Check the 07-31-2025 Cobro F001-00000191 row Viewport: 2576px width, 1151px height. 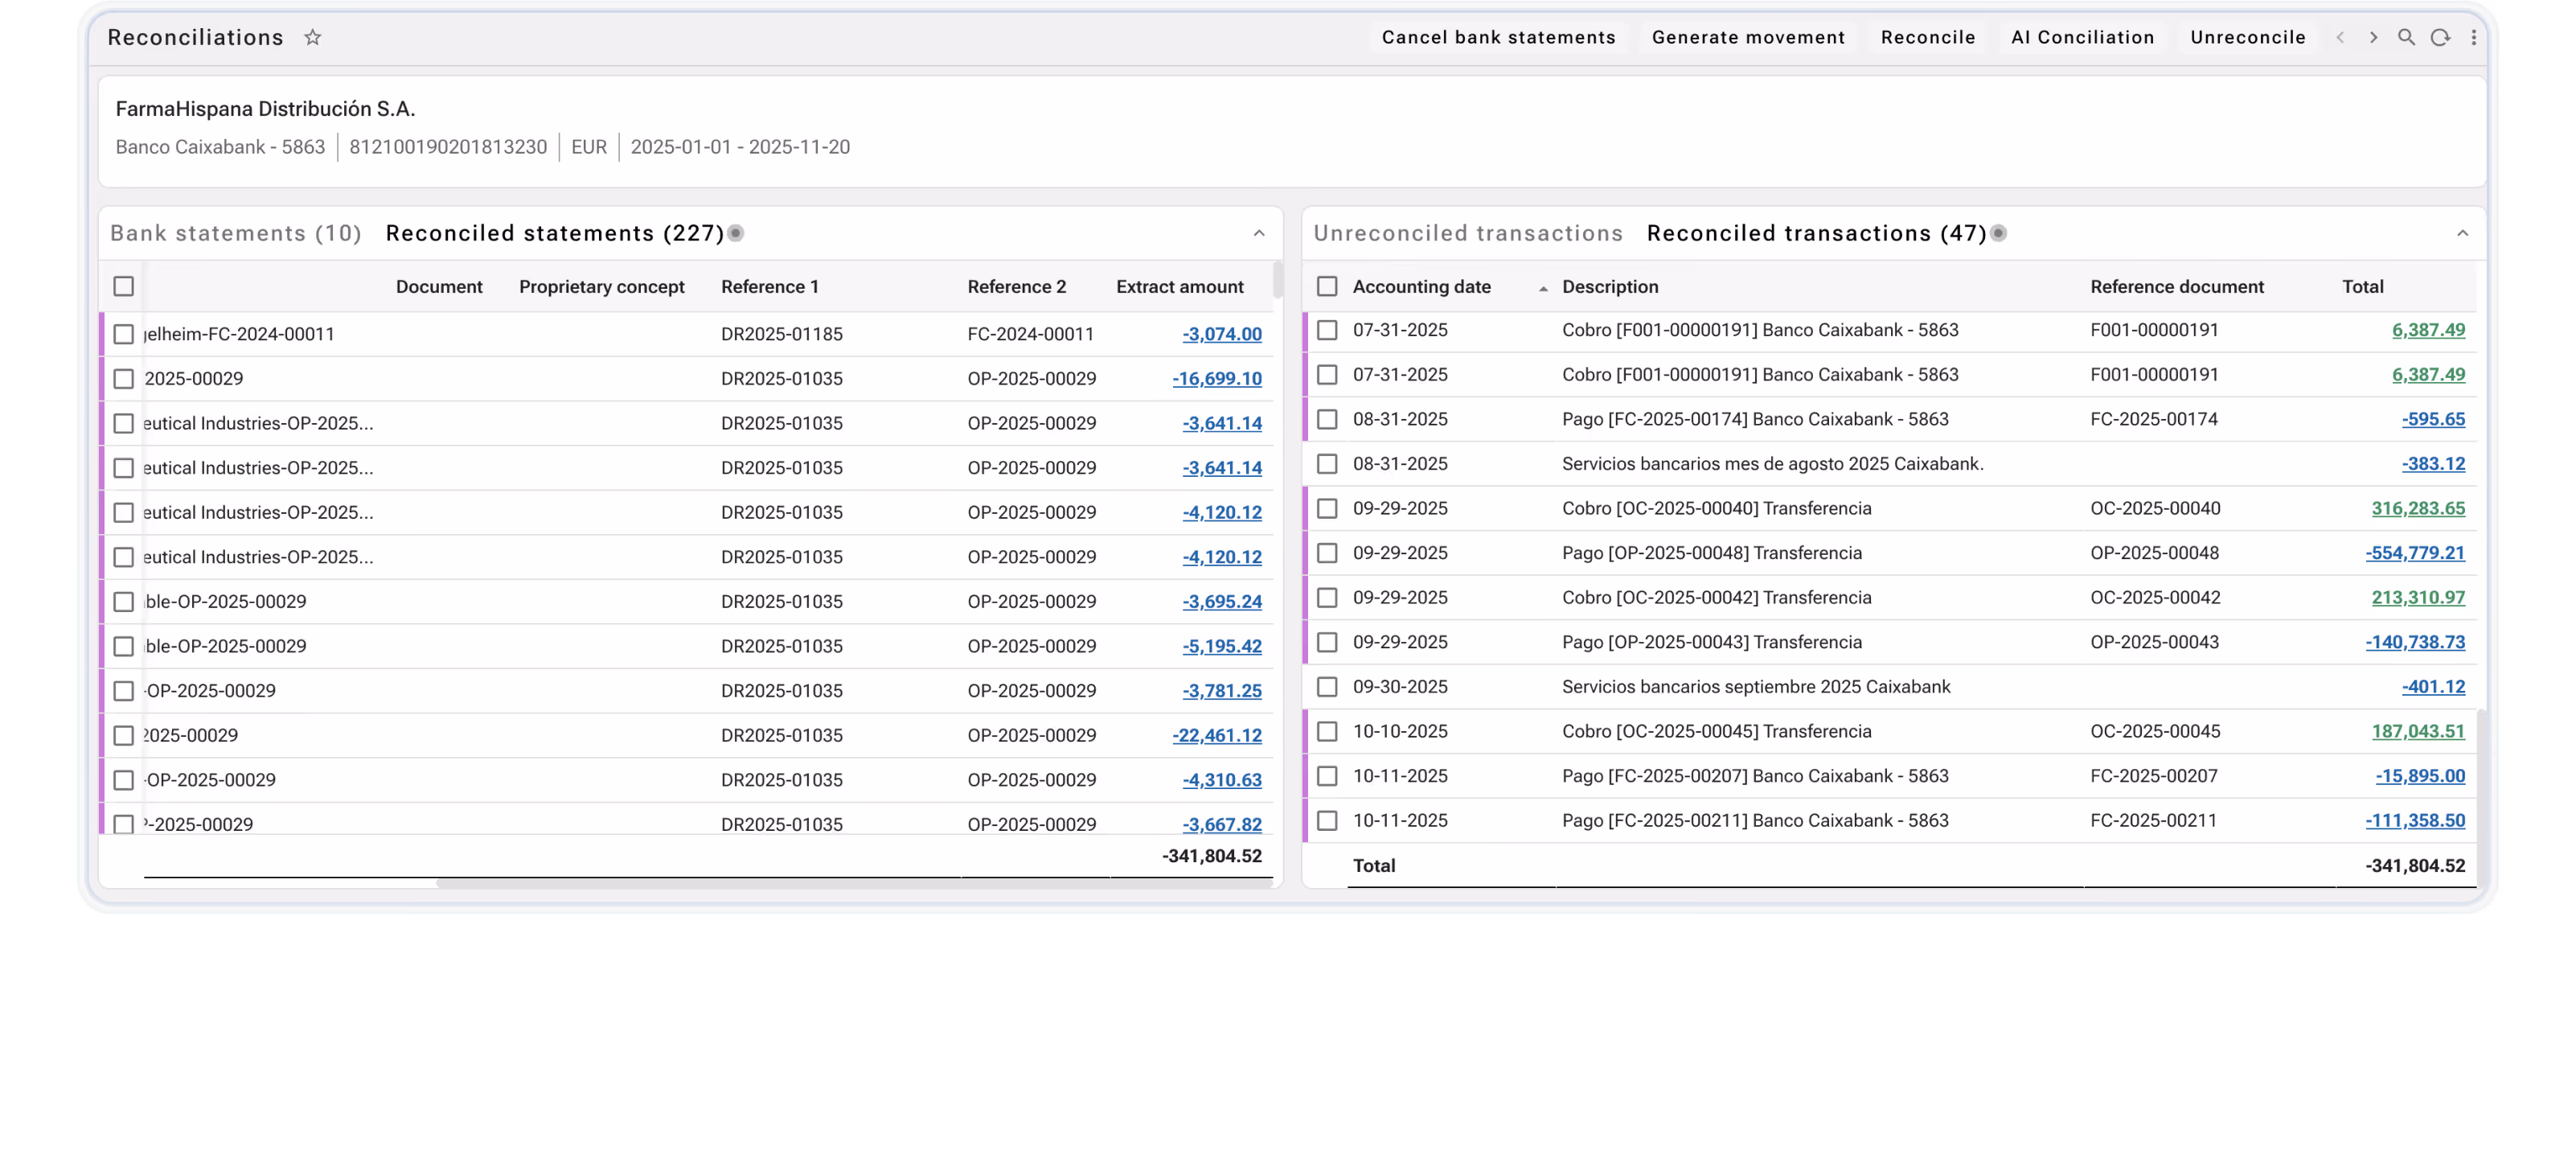click(x=1328, y=330)
